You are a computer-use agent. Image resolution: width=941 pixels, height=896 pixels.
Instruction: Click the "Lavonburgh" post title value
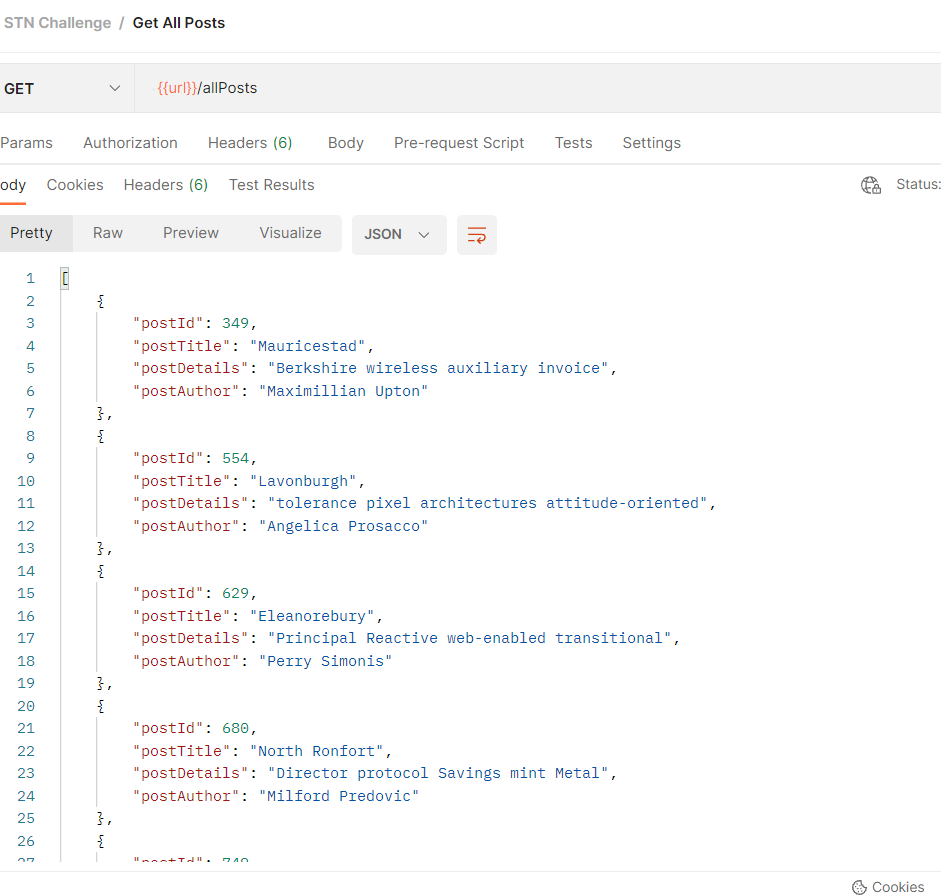303,481
